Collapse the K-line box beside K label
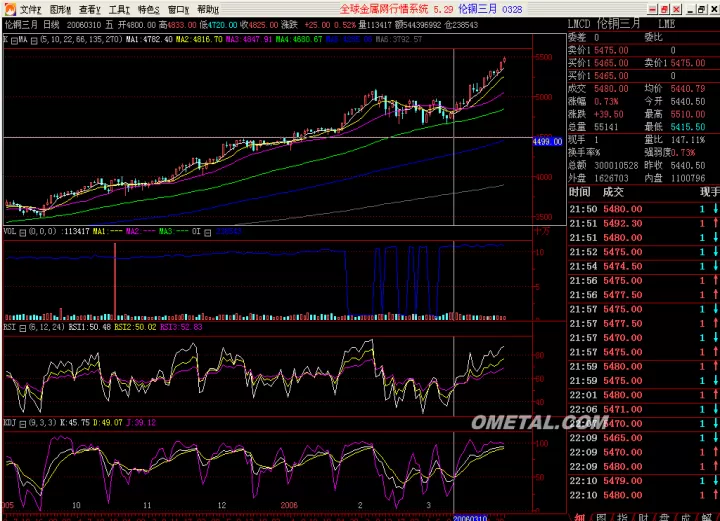Screen dimensions: 720x521 [14, 40]
